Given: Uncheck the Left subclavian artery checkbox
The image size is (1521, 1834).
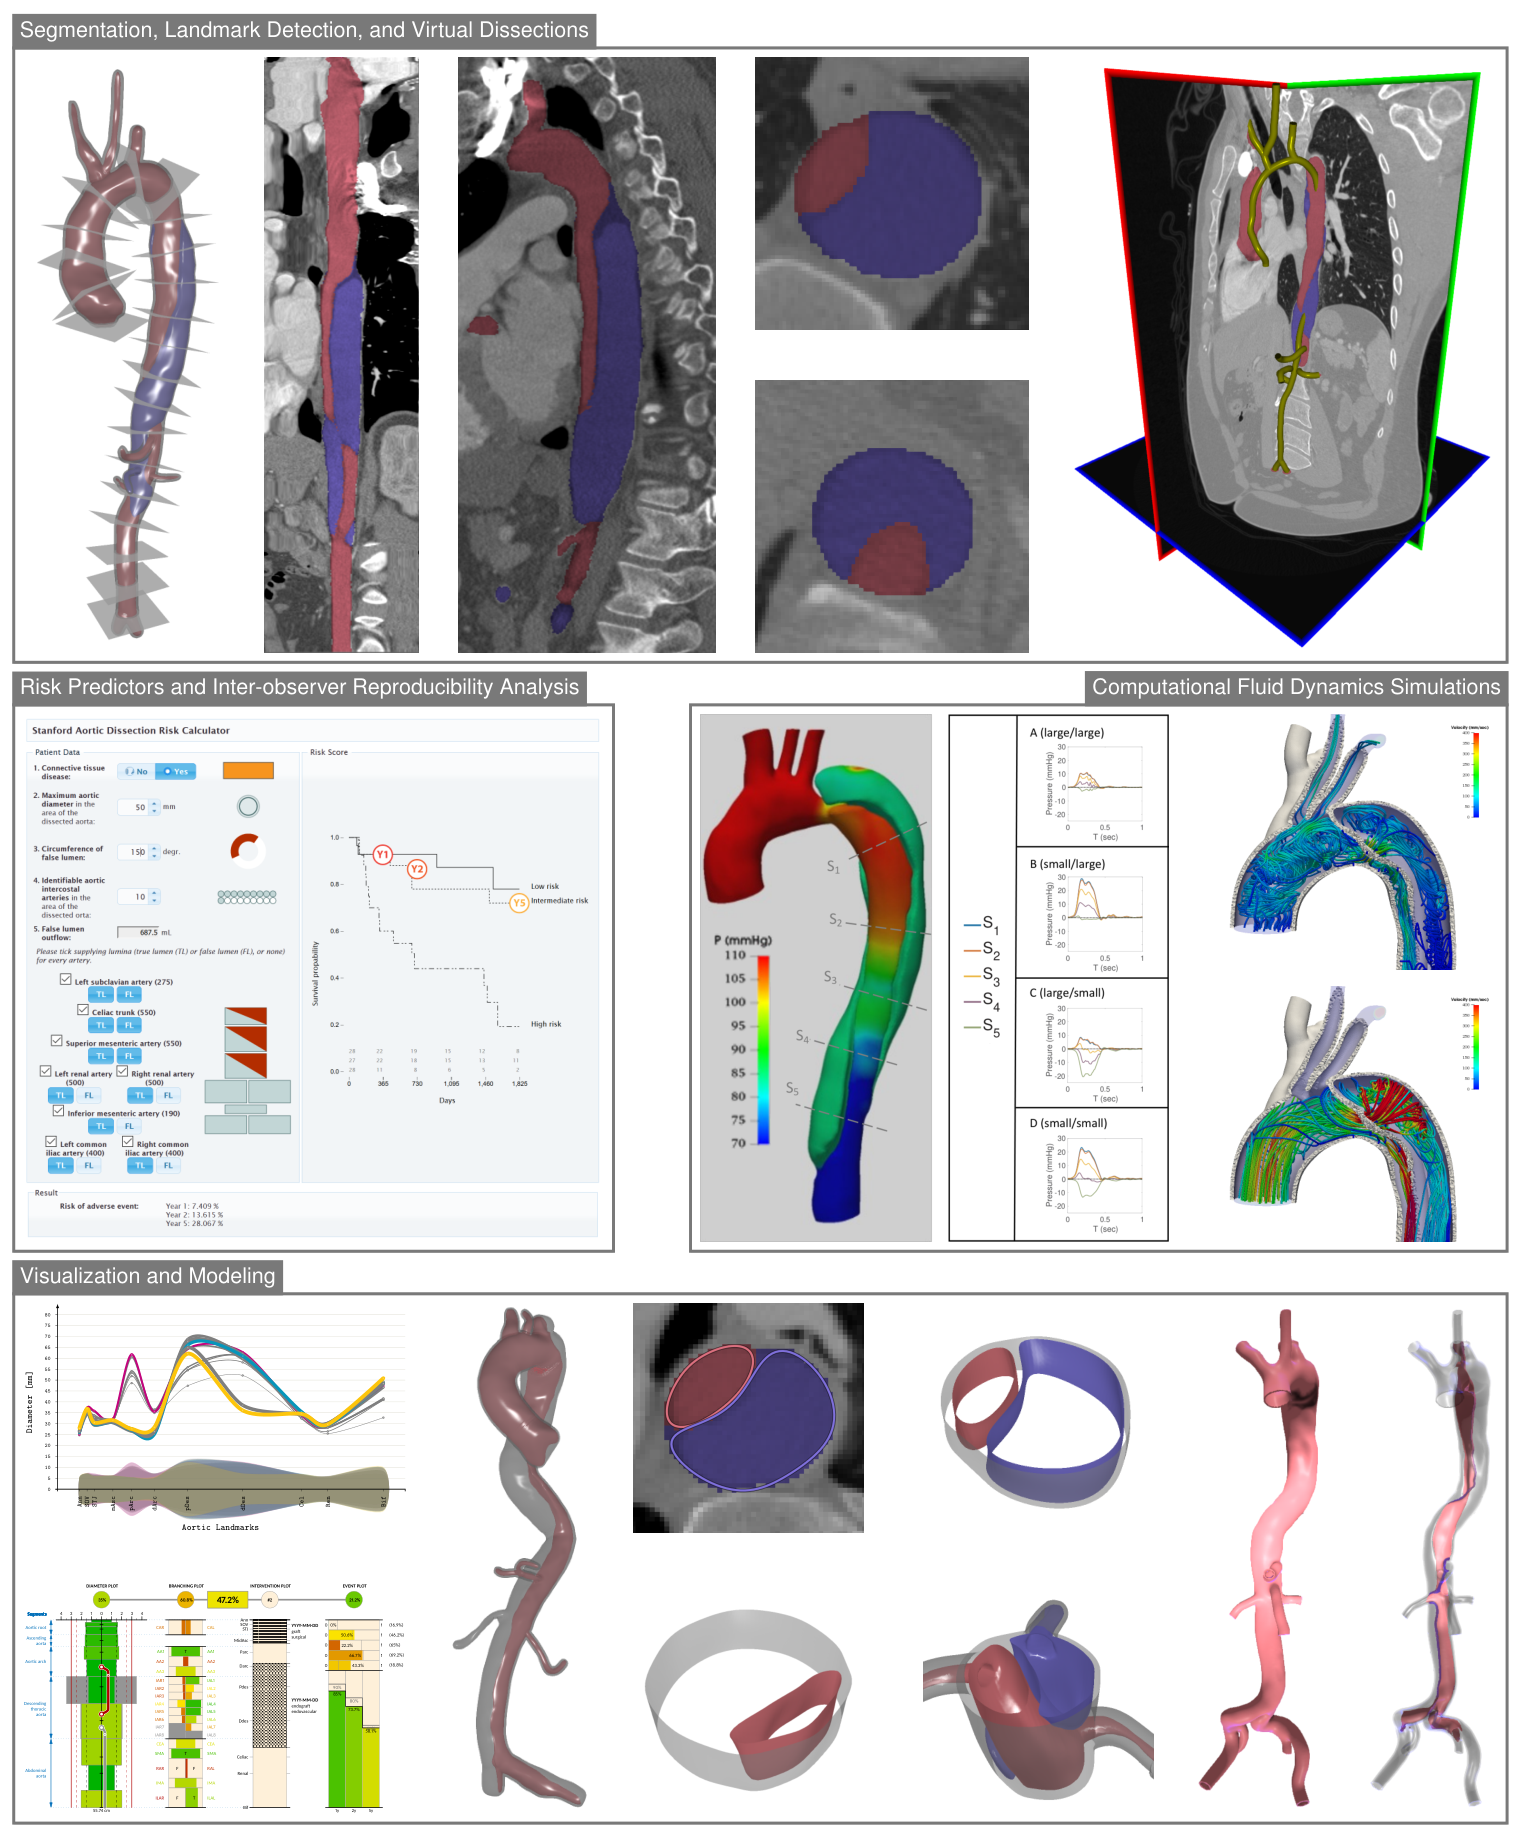Looking at the screenshot, I should [x=66, y=980].
